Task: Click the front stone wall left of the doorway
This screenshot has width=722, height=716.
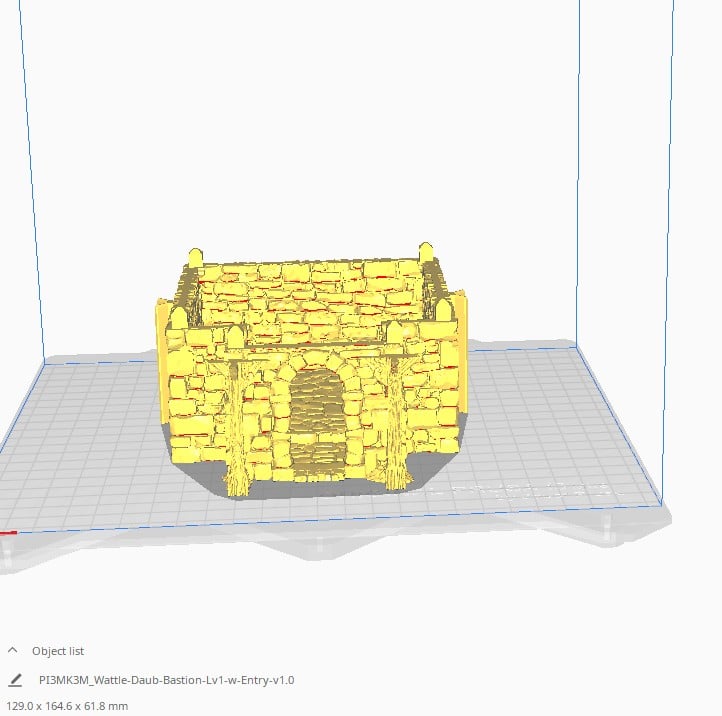Action: click(x=196, y=405)
